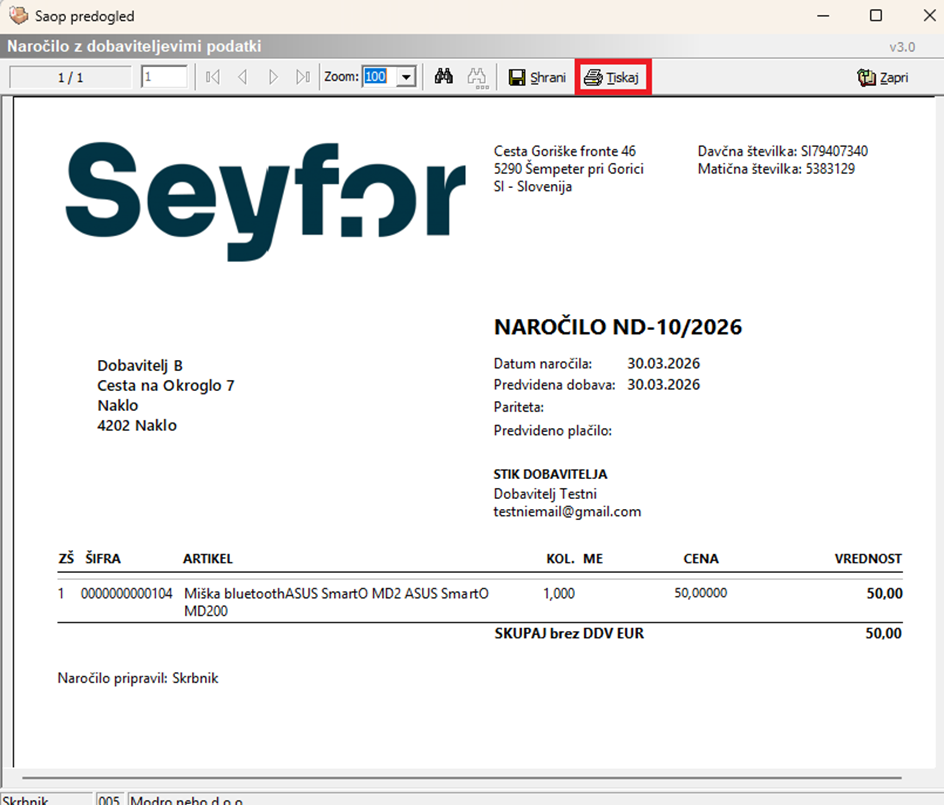Image resolution: width=944 pixels, height=805 pixels.
Task: Click the Saop predogled app icon
Action: pos(19,15)
